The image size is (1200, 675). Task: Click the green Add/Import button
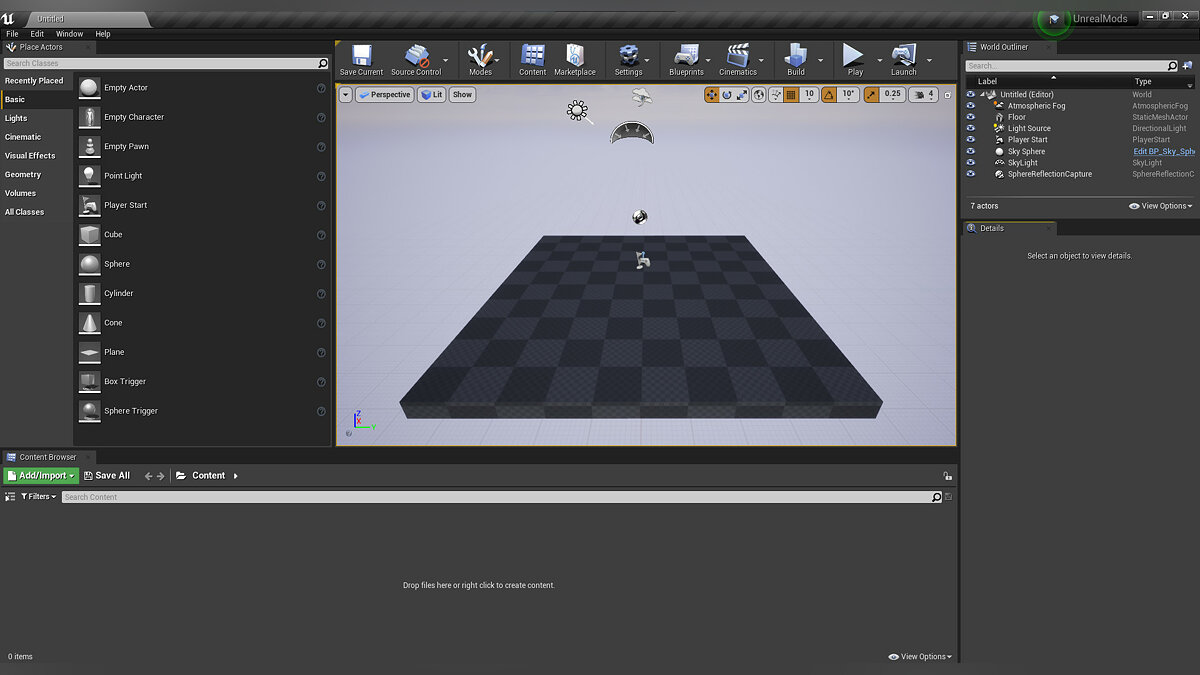tap(41, 476)
